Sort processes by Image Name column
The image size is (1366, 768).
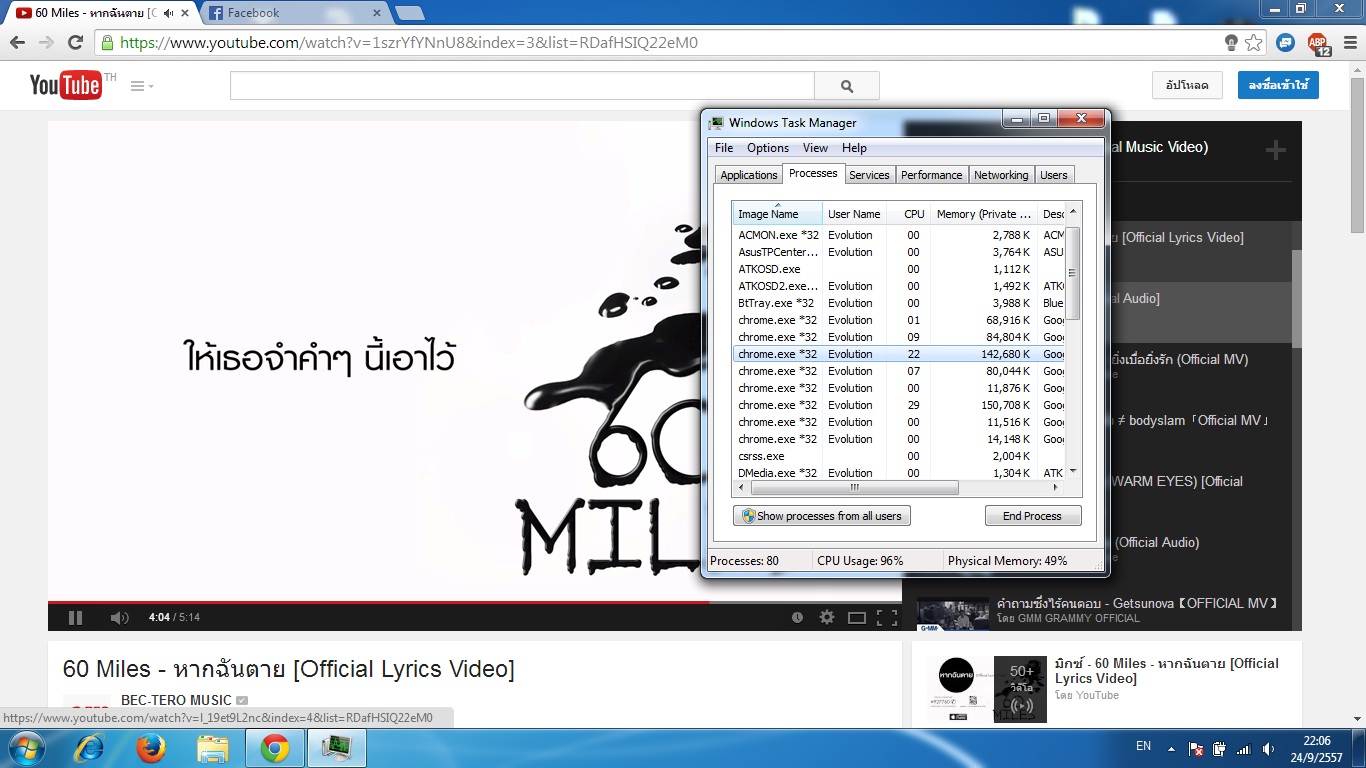coord(777,214)
